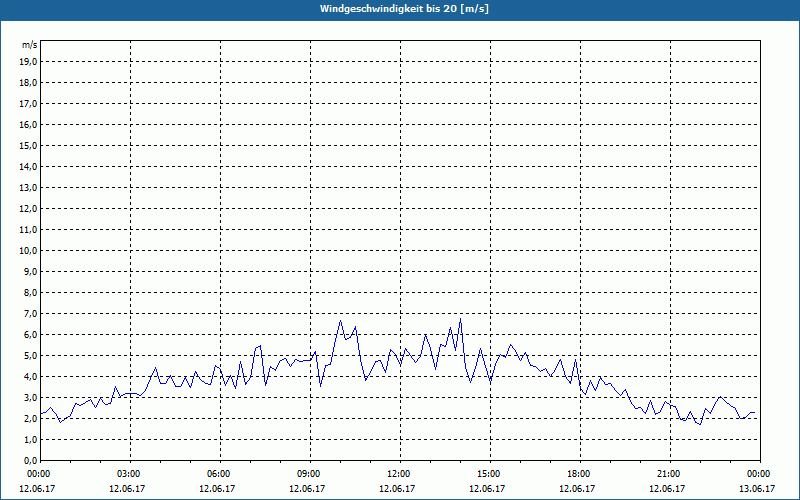Click the date 12.06.17 beneath 21:00
Viewport: 800px width, 500px height.
(x=667, y=489)
